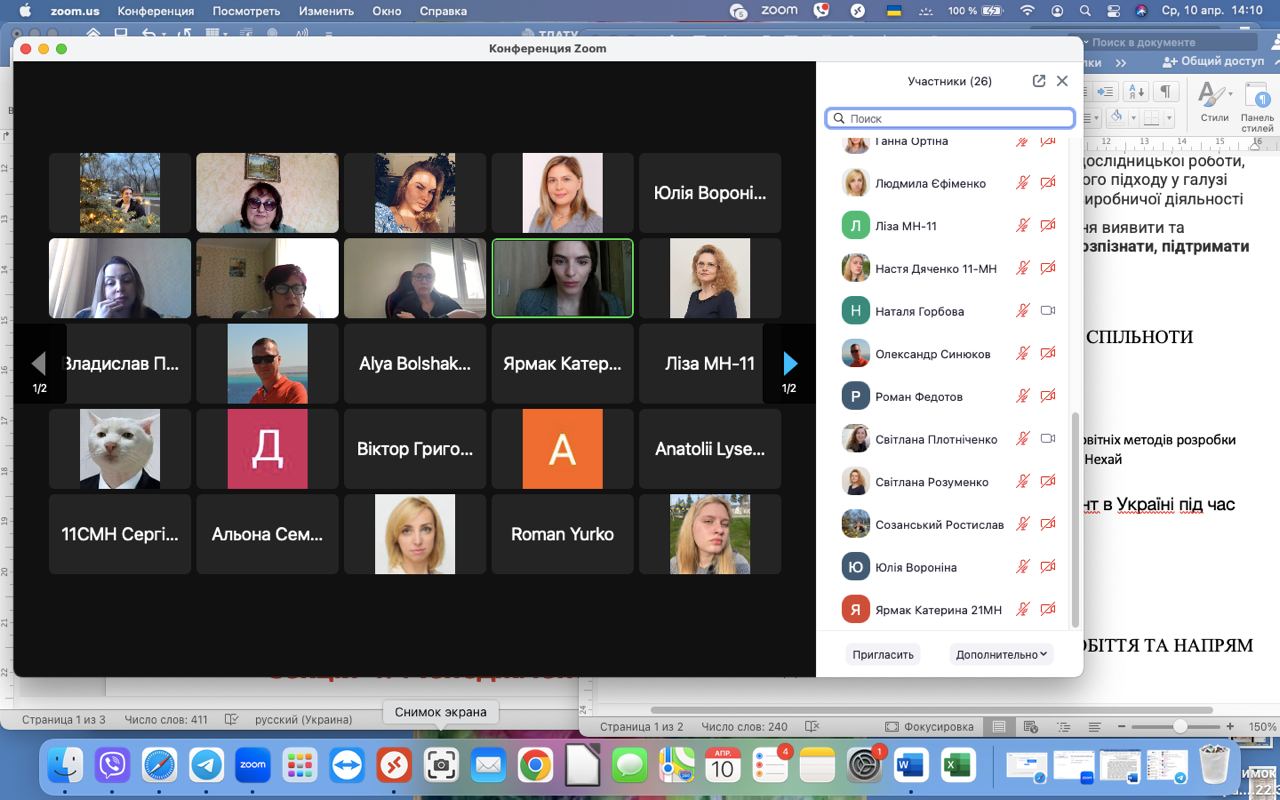Click the Word zoom slider handle
The width and height of the screenshot is (1280, 800).
[1181, 727]
